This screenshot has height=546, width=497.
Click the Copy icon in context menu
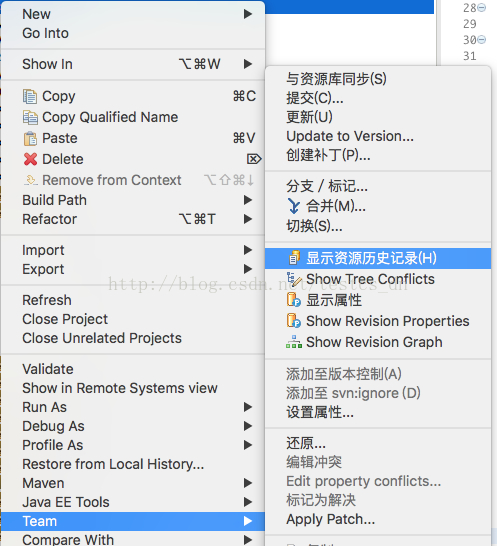pyautogui.click(x=30, y=96)
